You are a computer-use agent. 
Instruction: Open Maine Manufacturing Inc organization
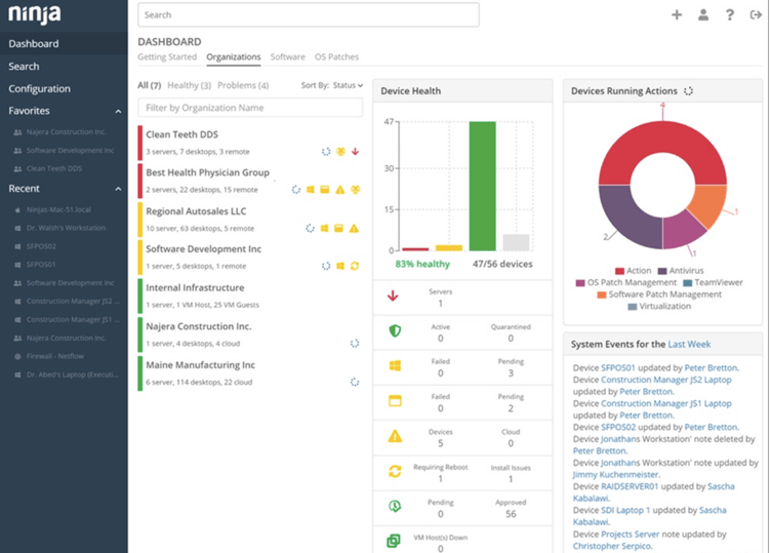[x=200, y=365]
